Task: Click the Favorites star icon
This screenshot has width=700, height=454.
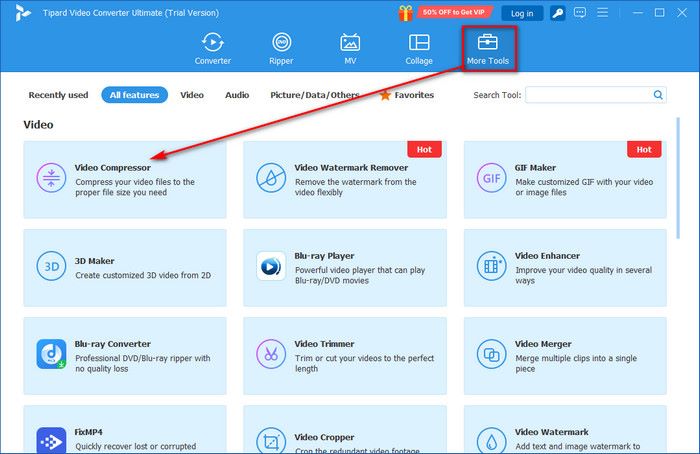Action: click(385, 95)
